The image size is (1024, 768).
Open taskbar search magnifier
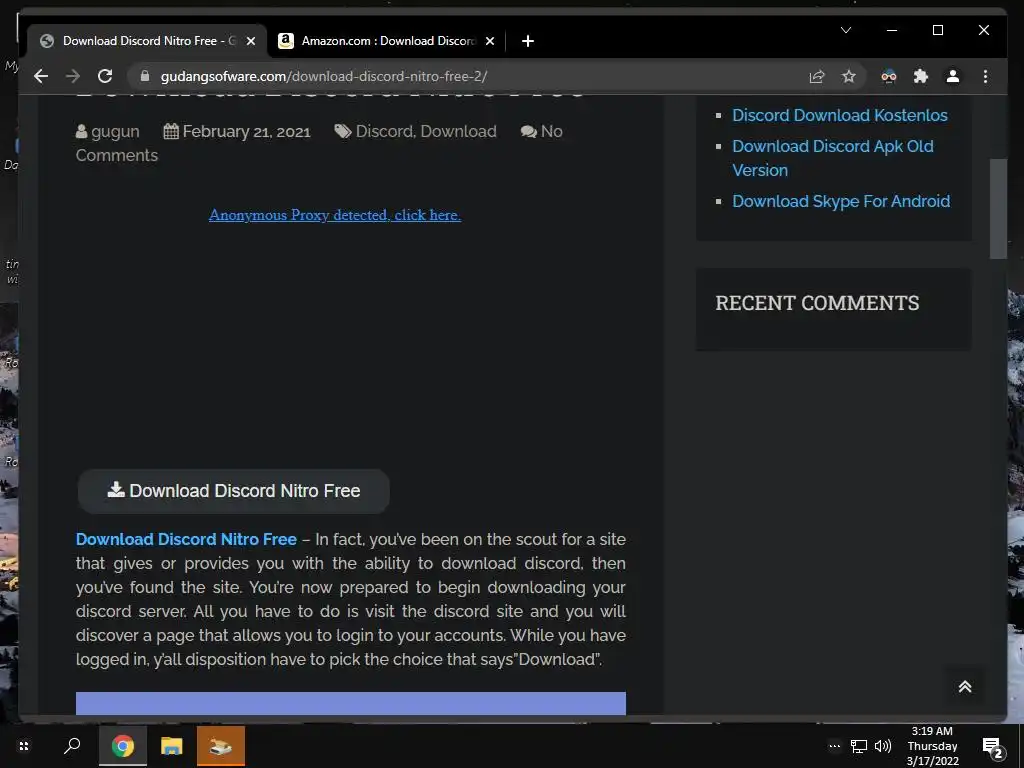(x=72, y=746)
